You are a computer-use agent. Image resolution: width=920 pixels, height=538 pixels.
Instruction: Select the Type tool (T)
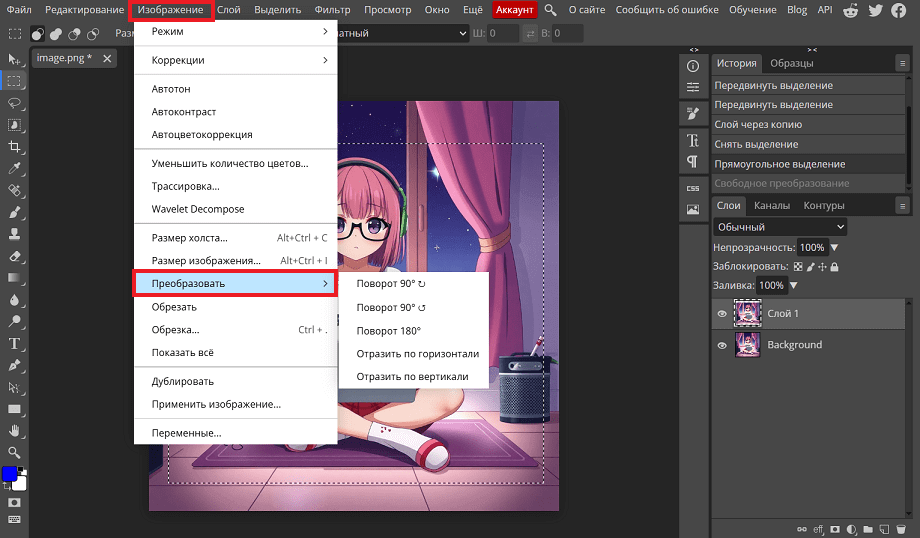(x=15, y=343)
